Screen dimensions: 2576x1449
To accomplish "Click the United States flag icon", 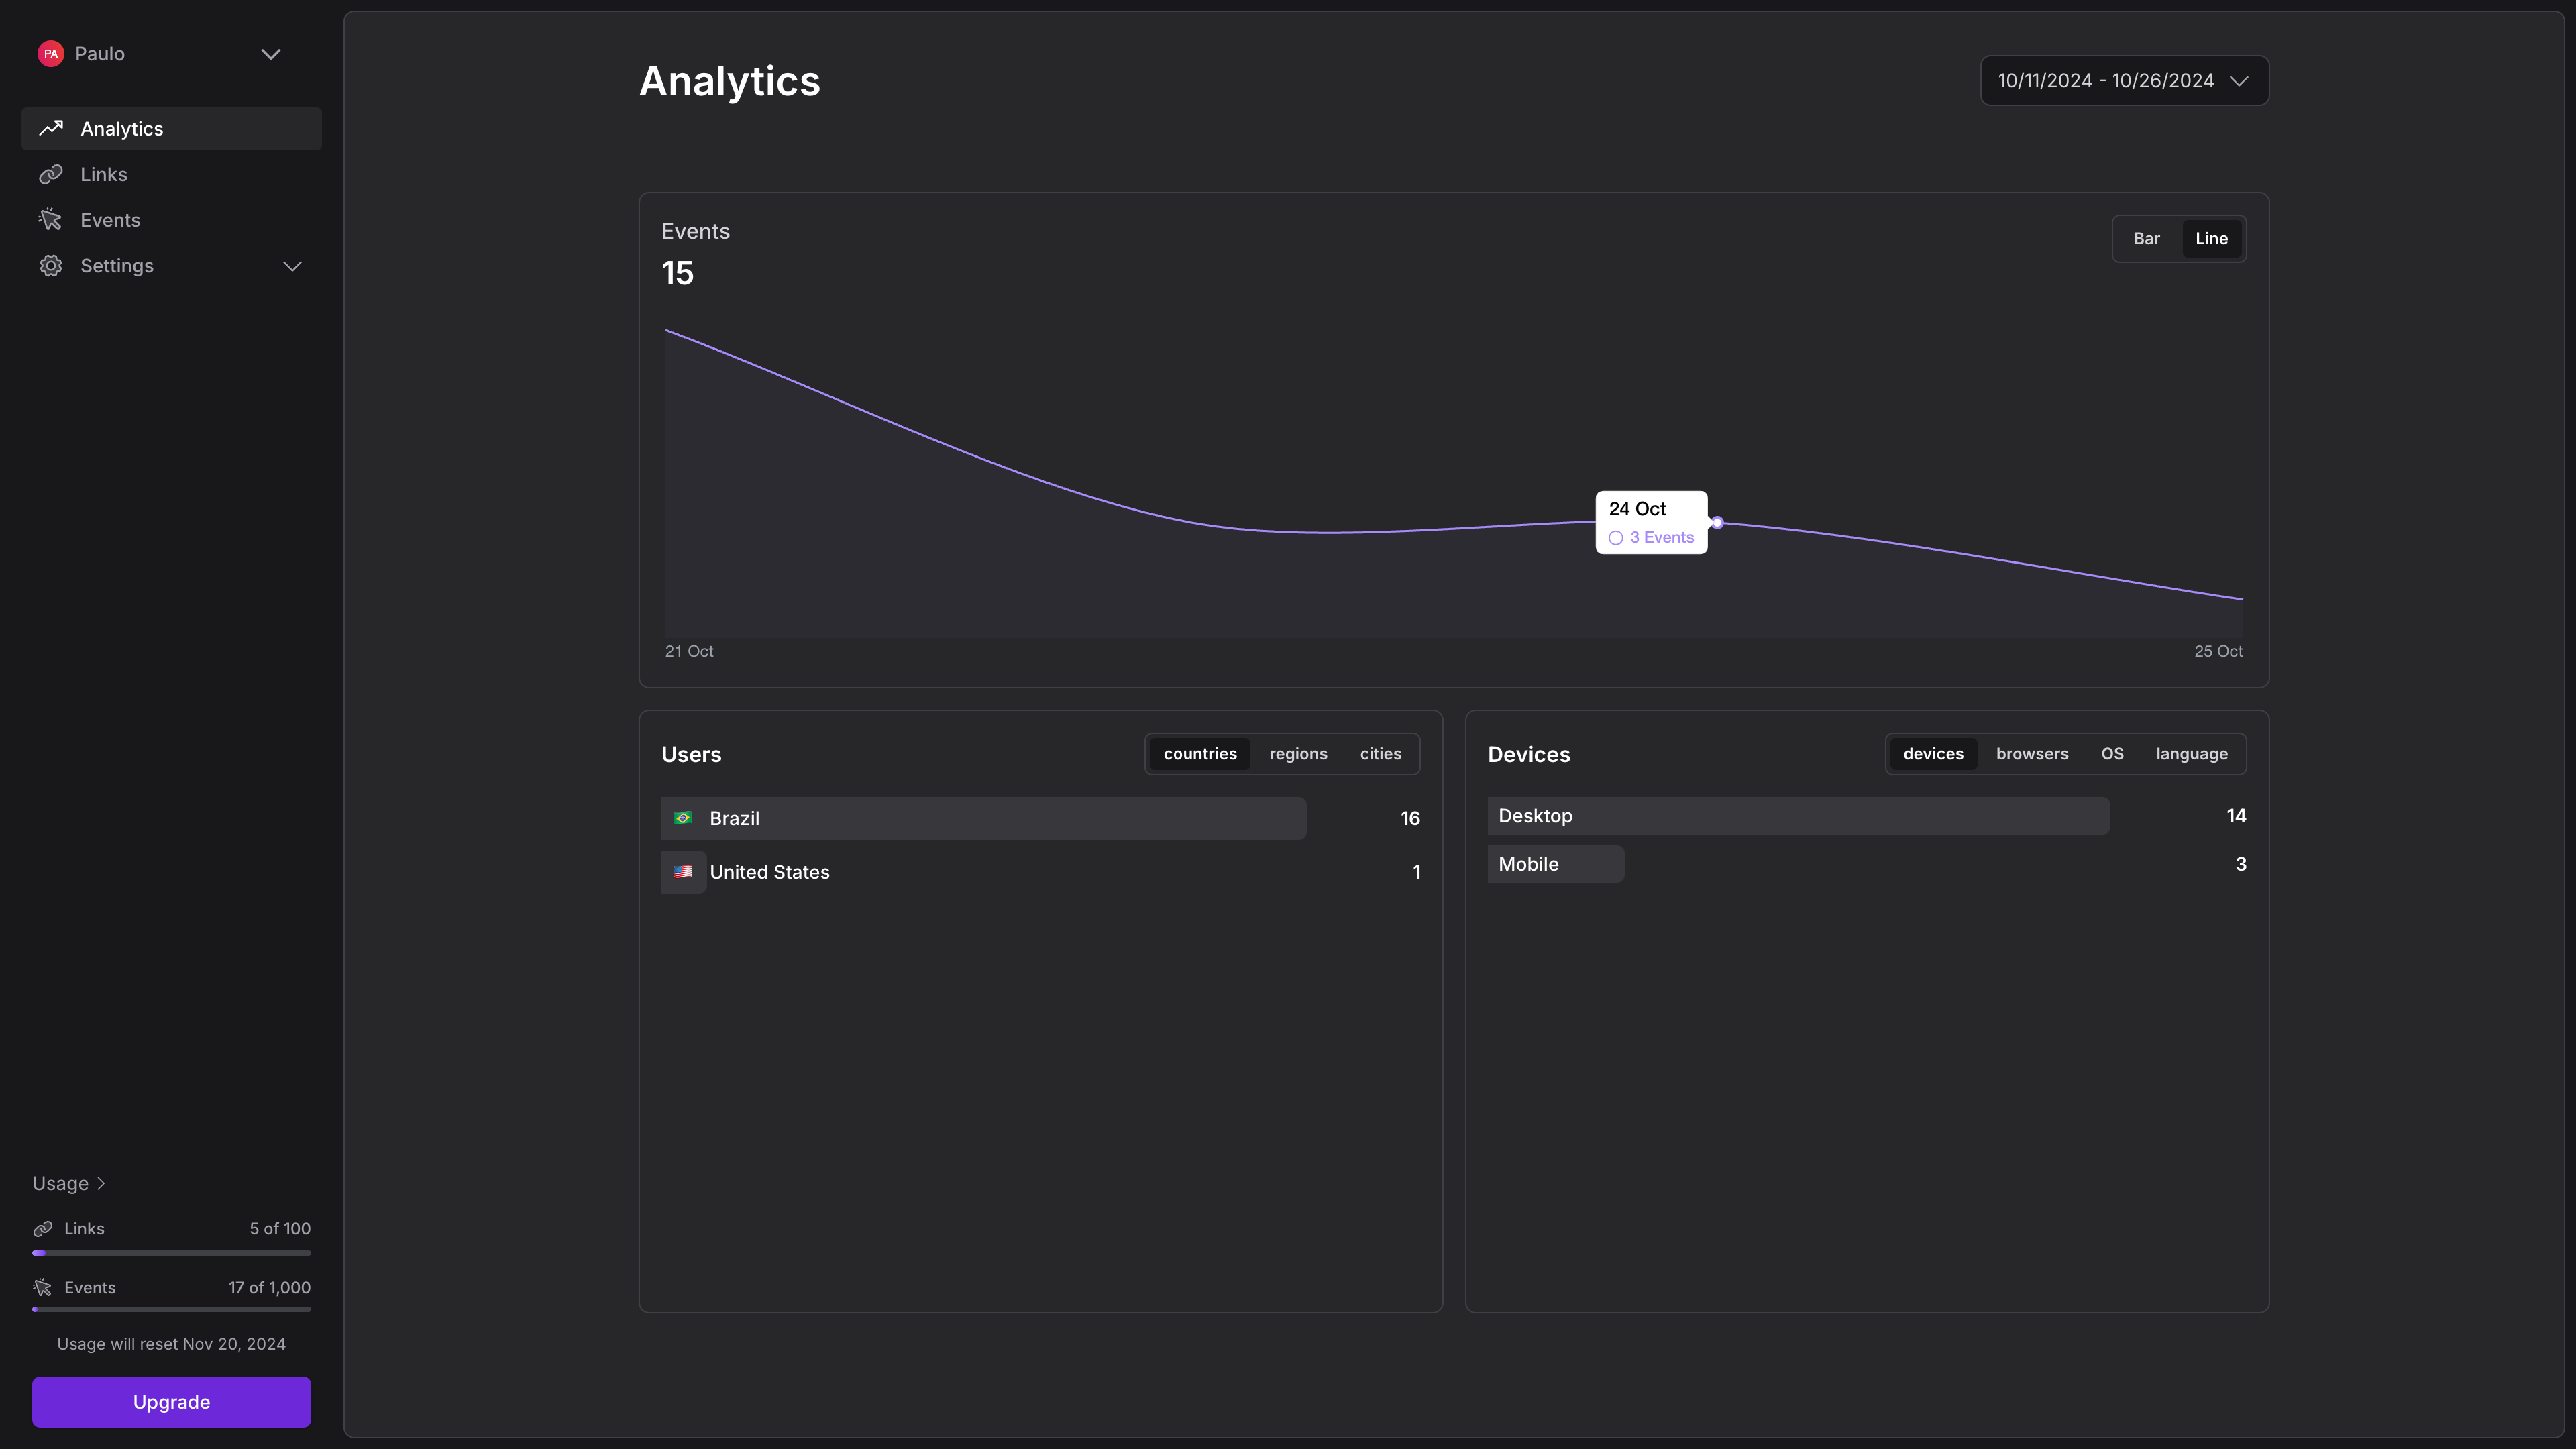I will coord(683,872).
